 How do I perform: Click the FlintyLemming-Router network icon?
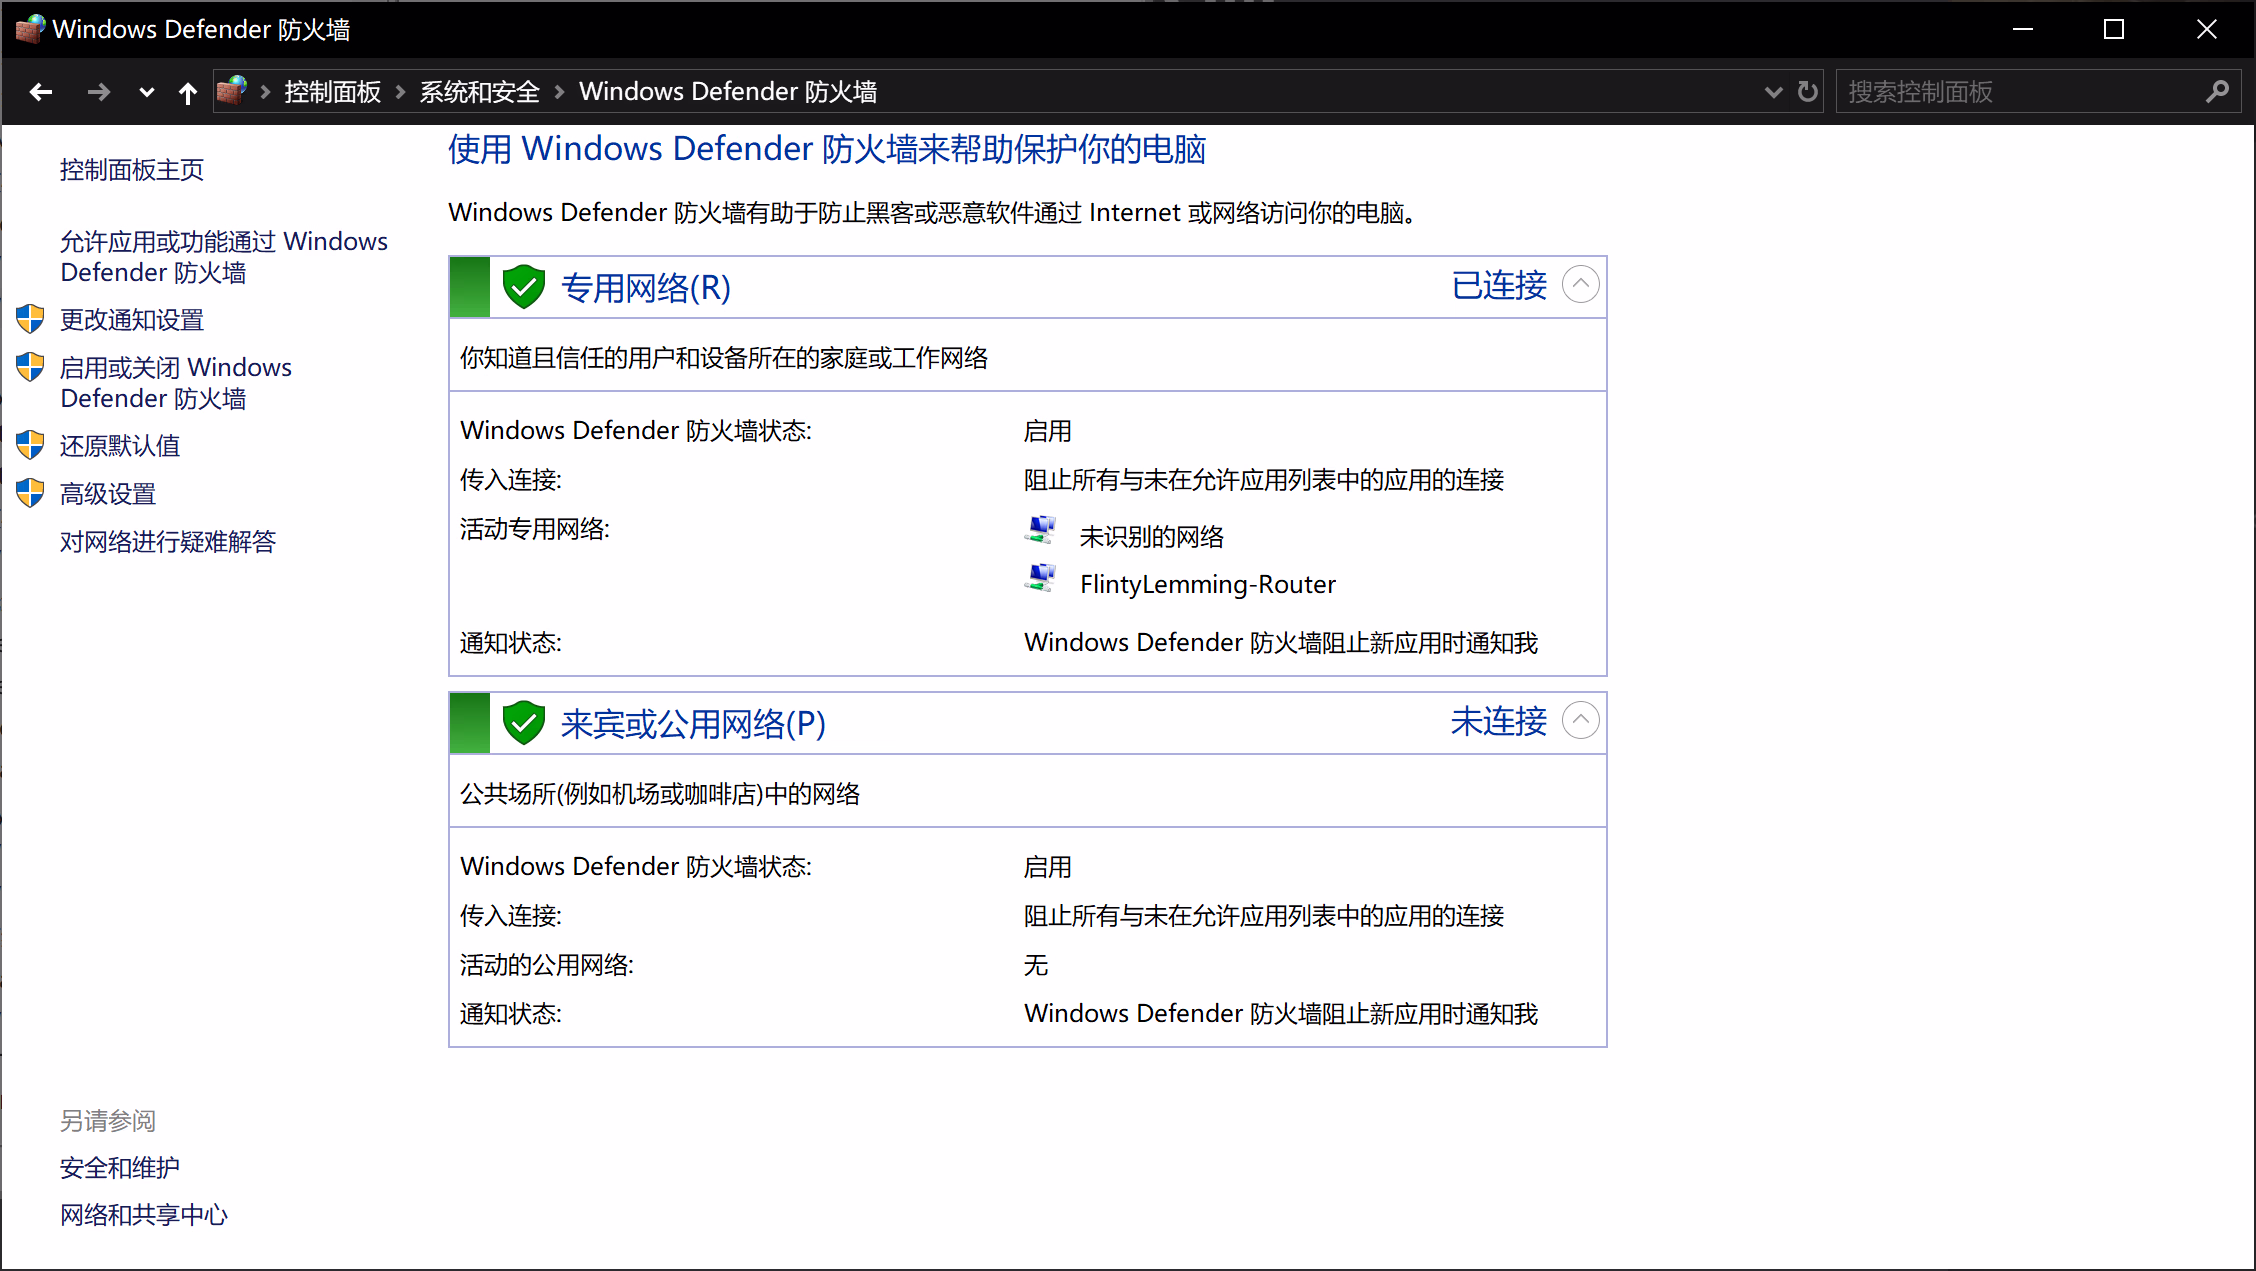click(x=1041, y=579)
